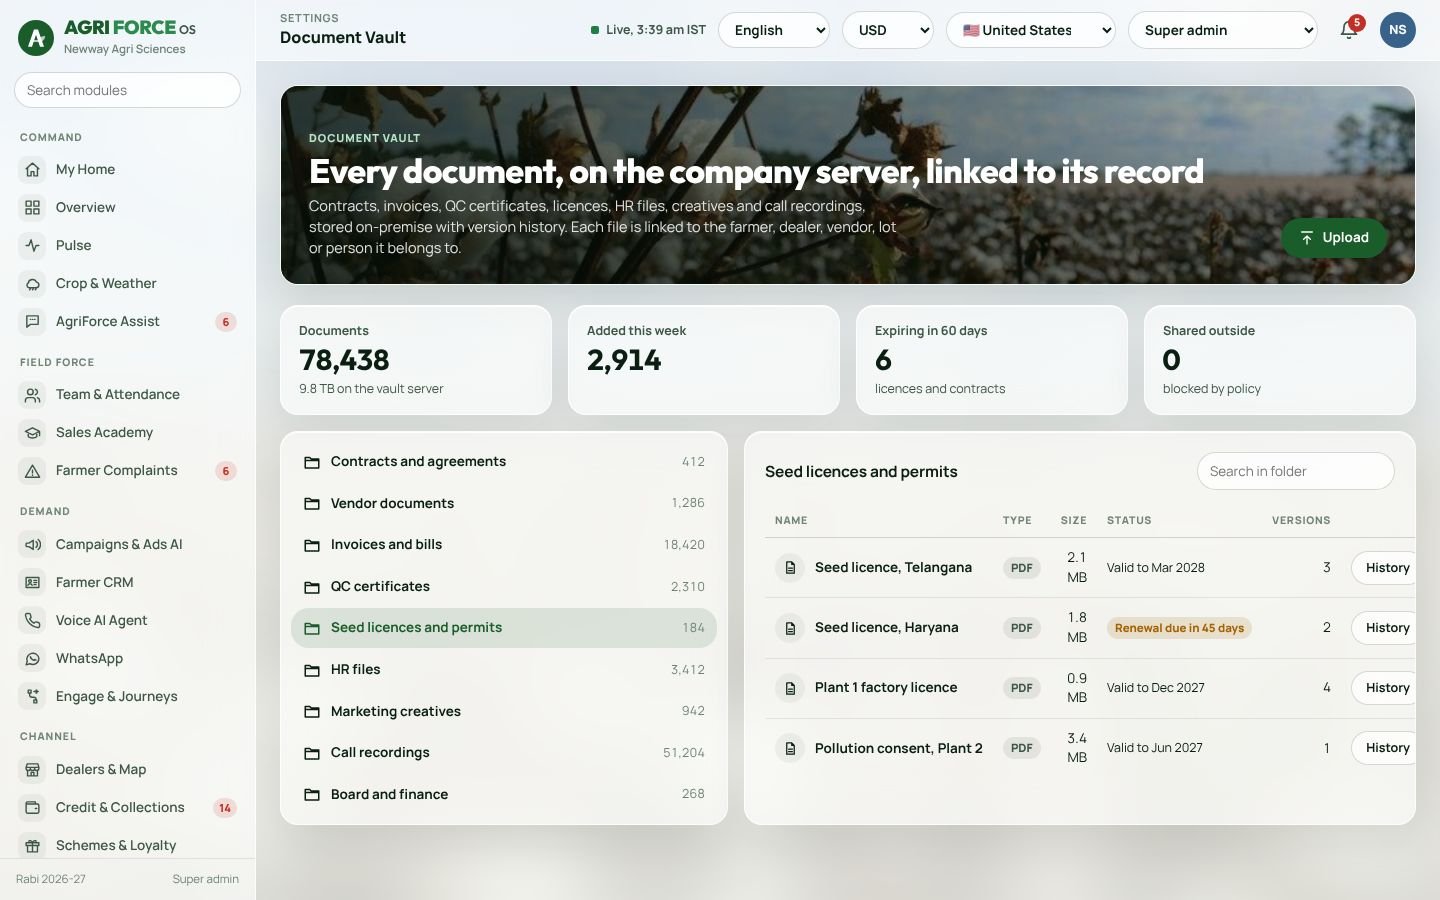The width and height of the screenshot is (1440, 900).
Task: Click the Added this week card
Action: point(704,360)
